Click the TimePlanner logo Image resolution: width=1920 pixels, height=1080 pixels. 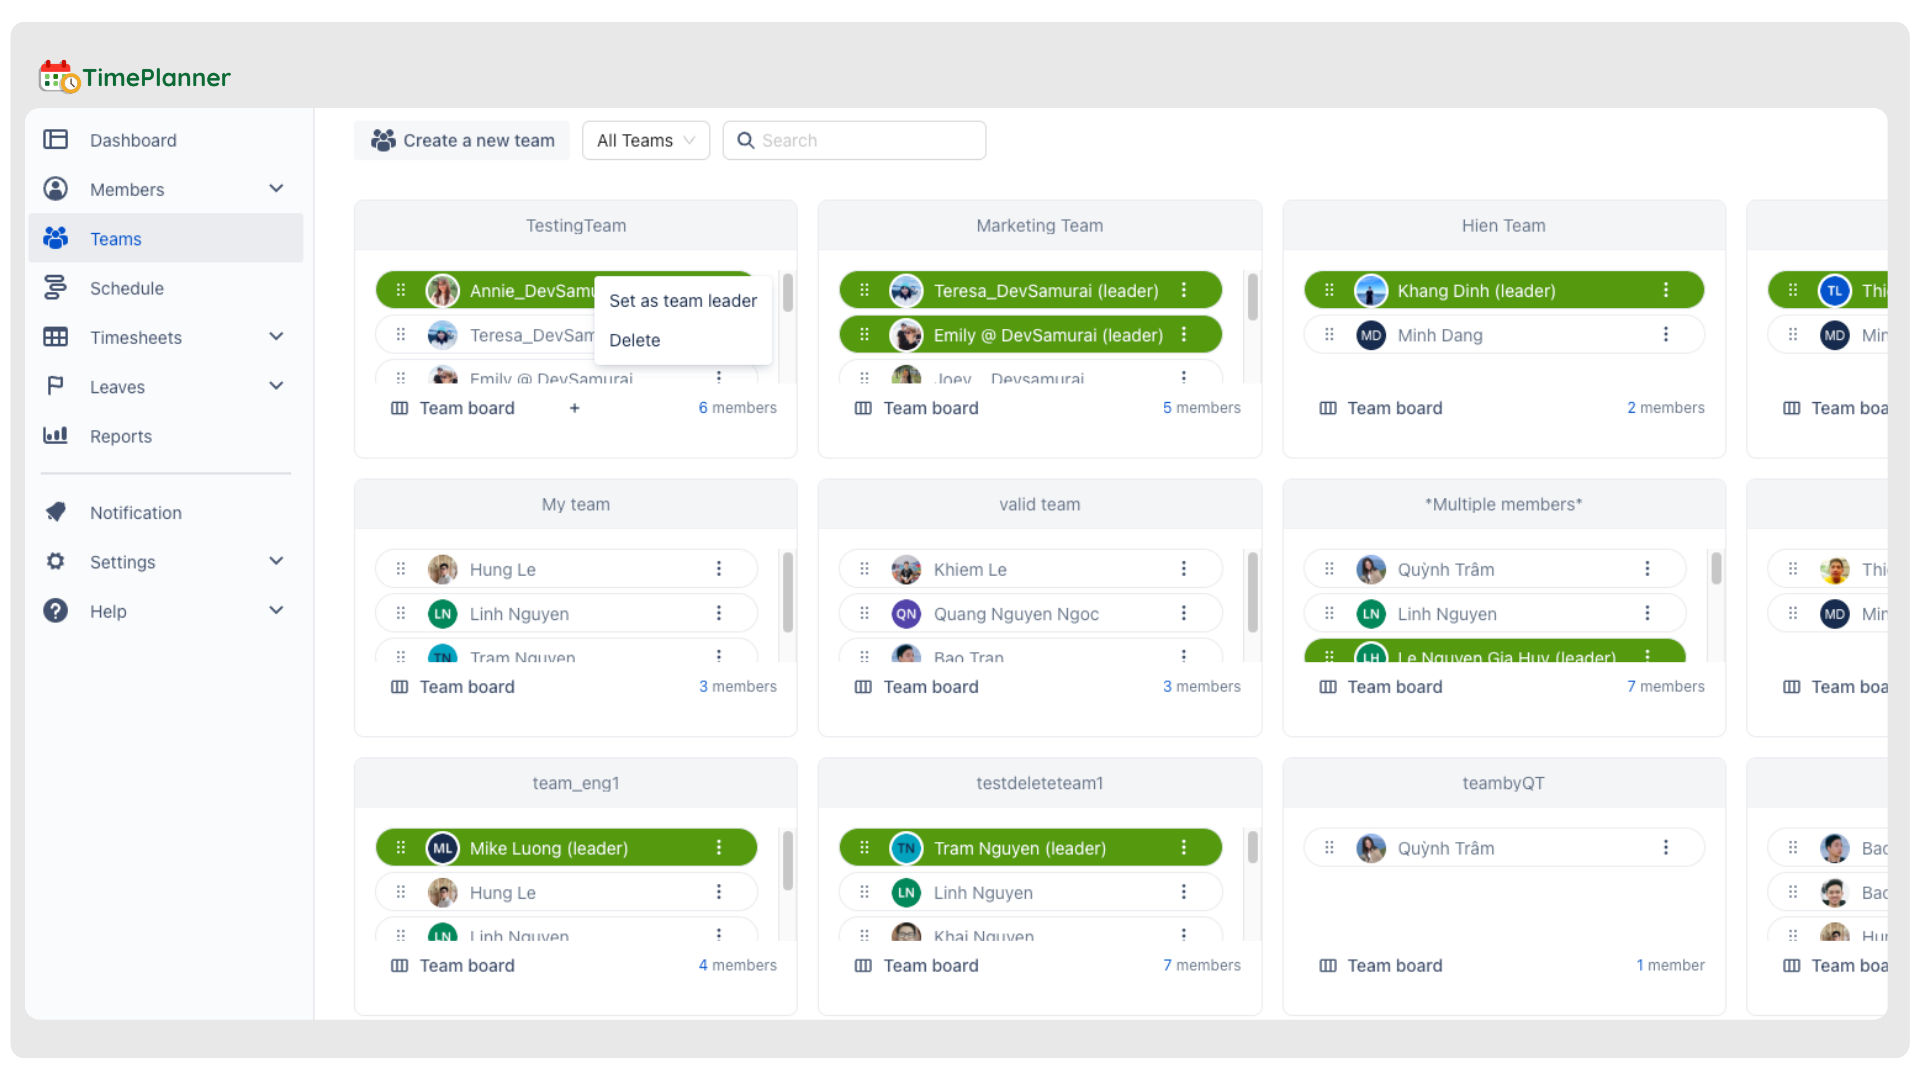pyautogui.click(x=135, y=77)
